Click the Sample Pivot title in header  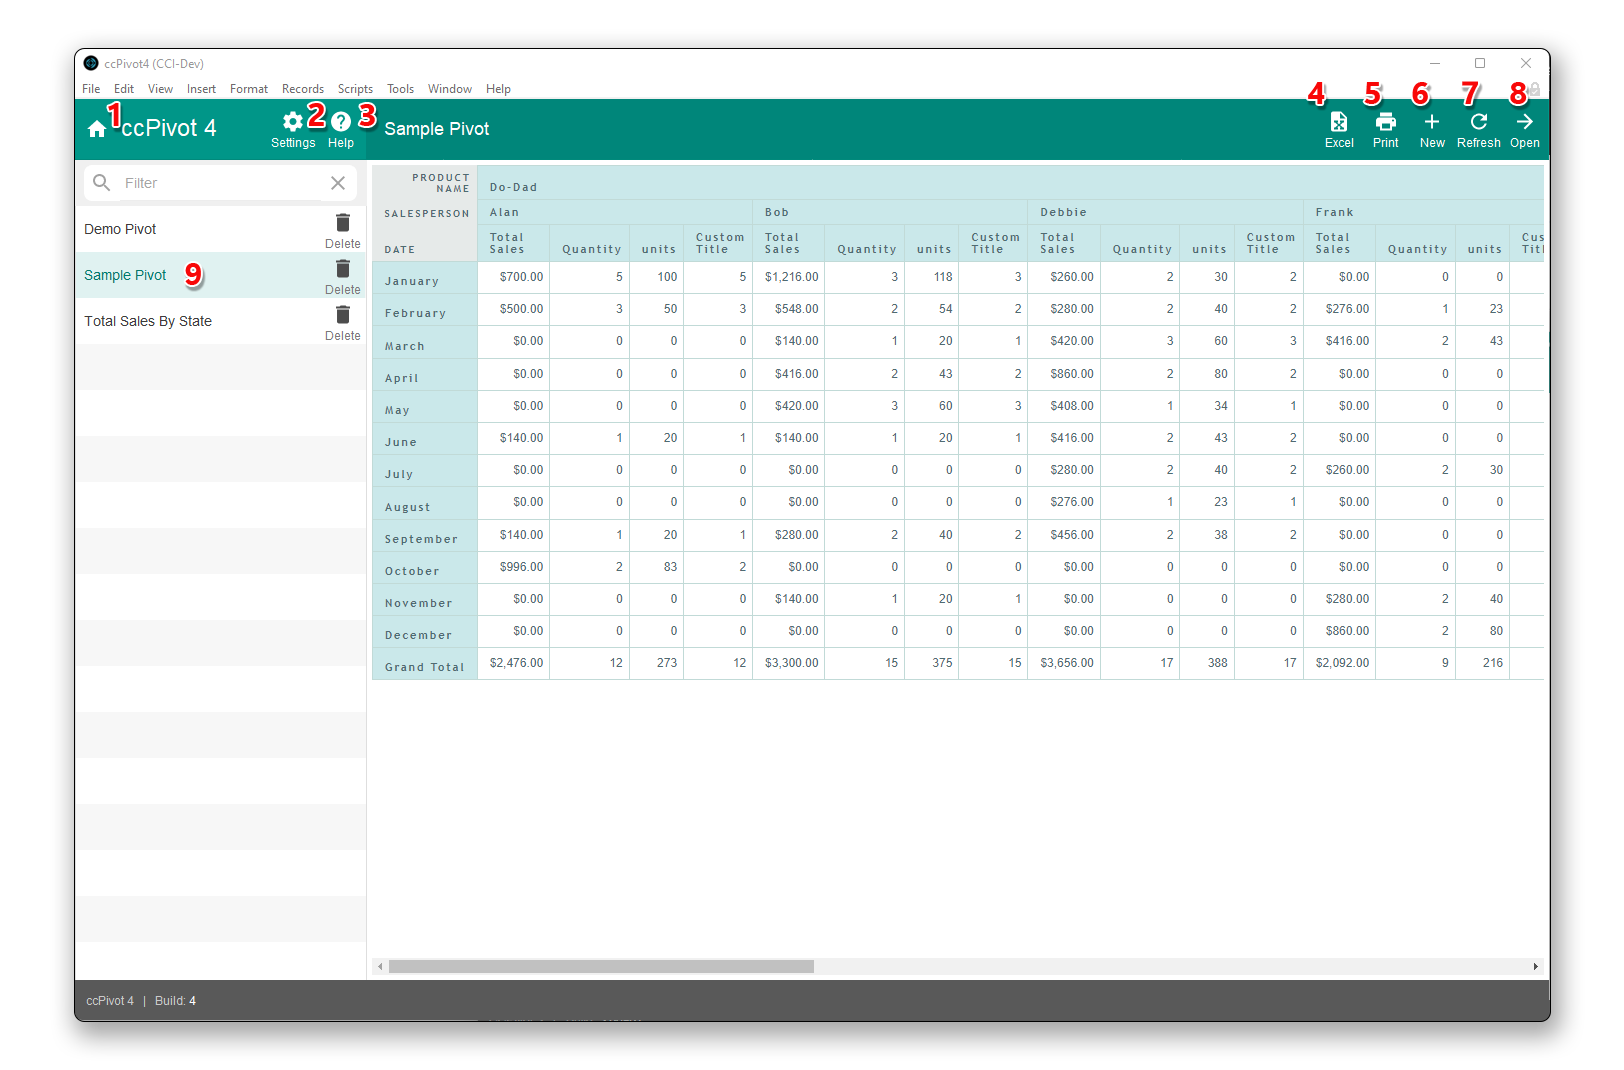[437, 129]
